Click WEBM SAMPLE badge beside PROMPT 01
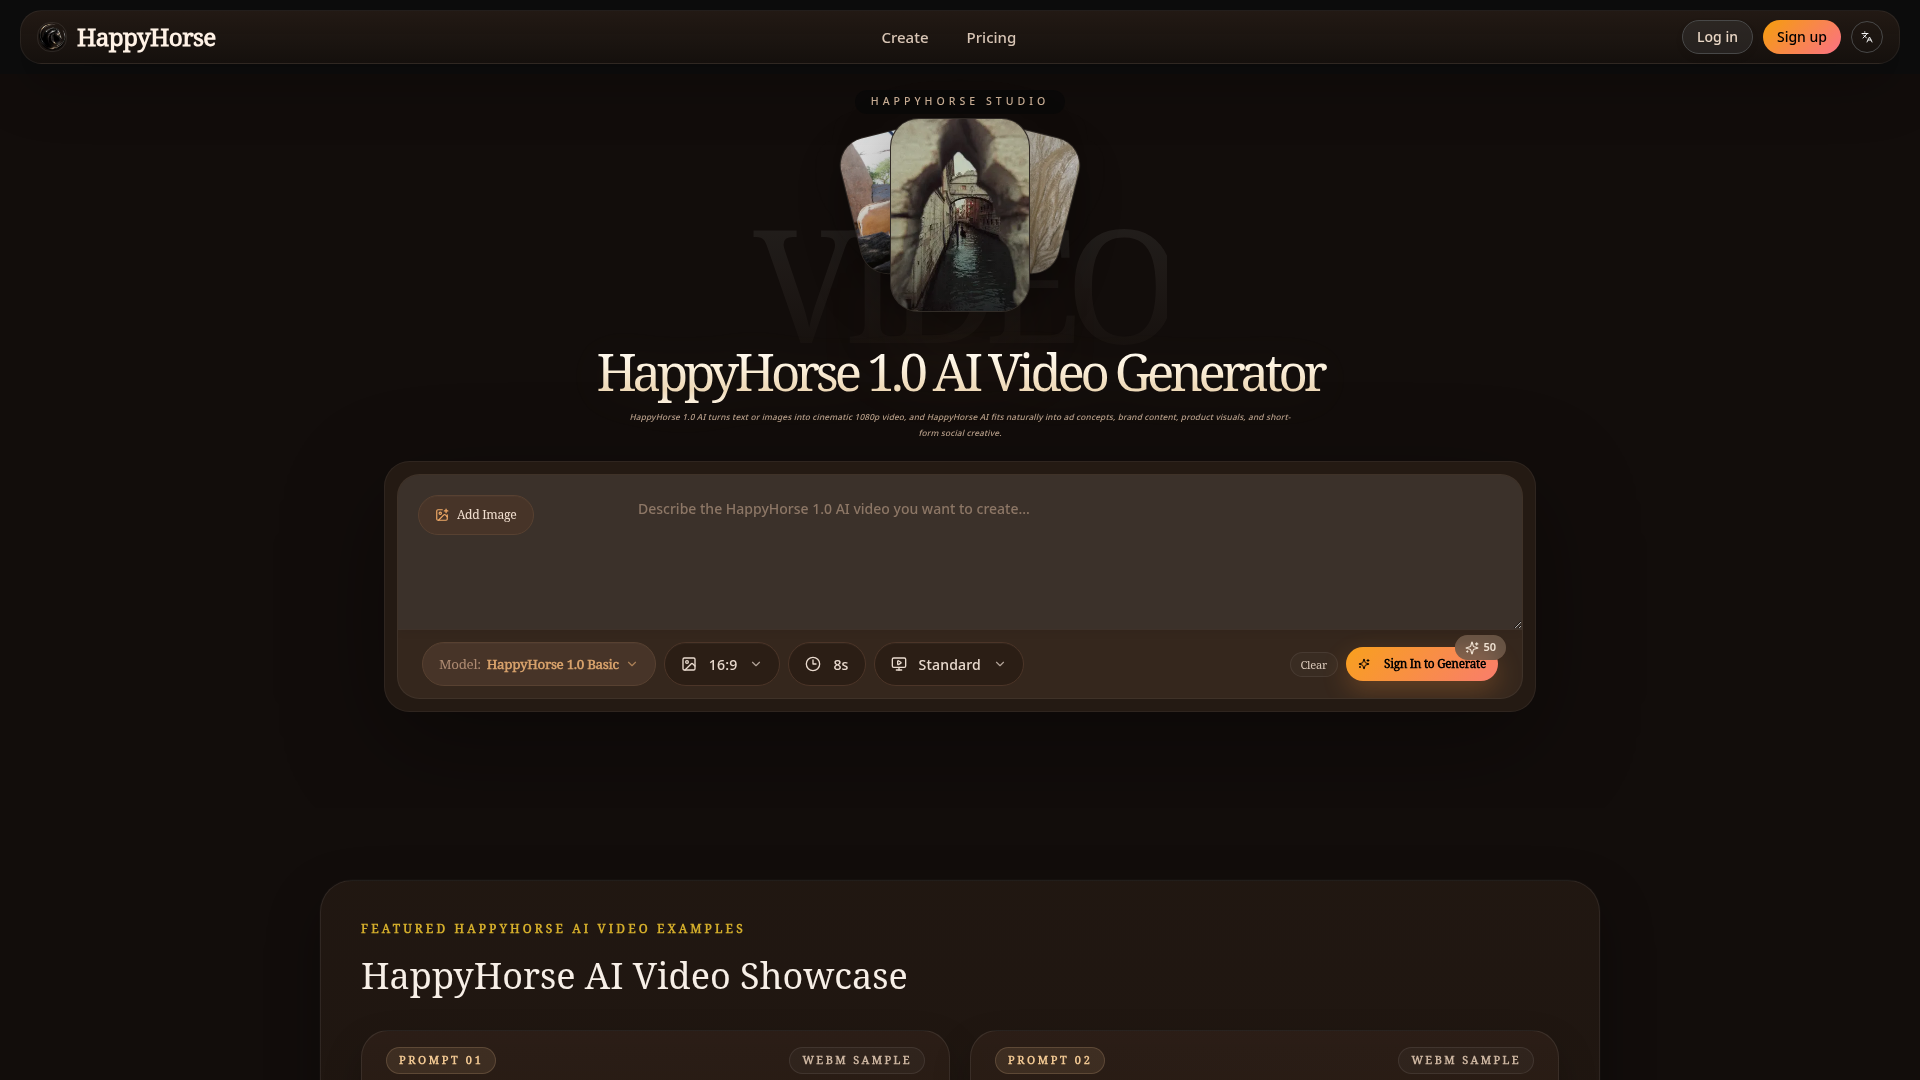The width and height of the screenshot is (1920, 1080). point(856,1060)
